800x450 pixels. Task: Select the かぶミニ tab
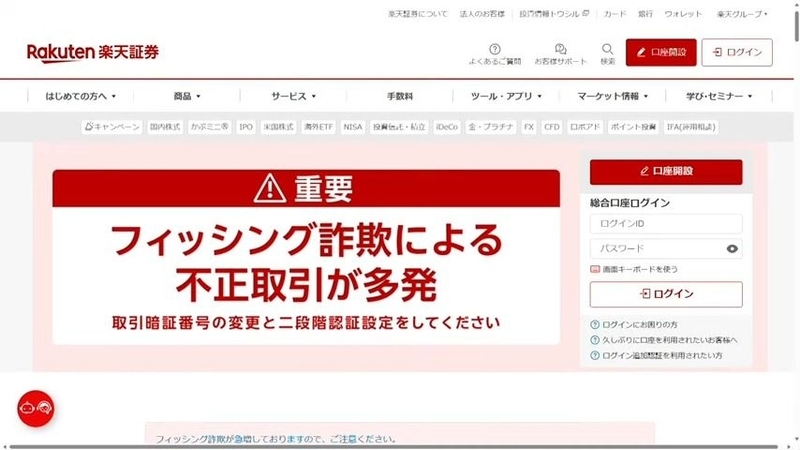pyautogui.click(x=209, y=127)
